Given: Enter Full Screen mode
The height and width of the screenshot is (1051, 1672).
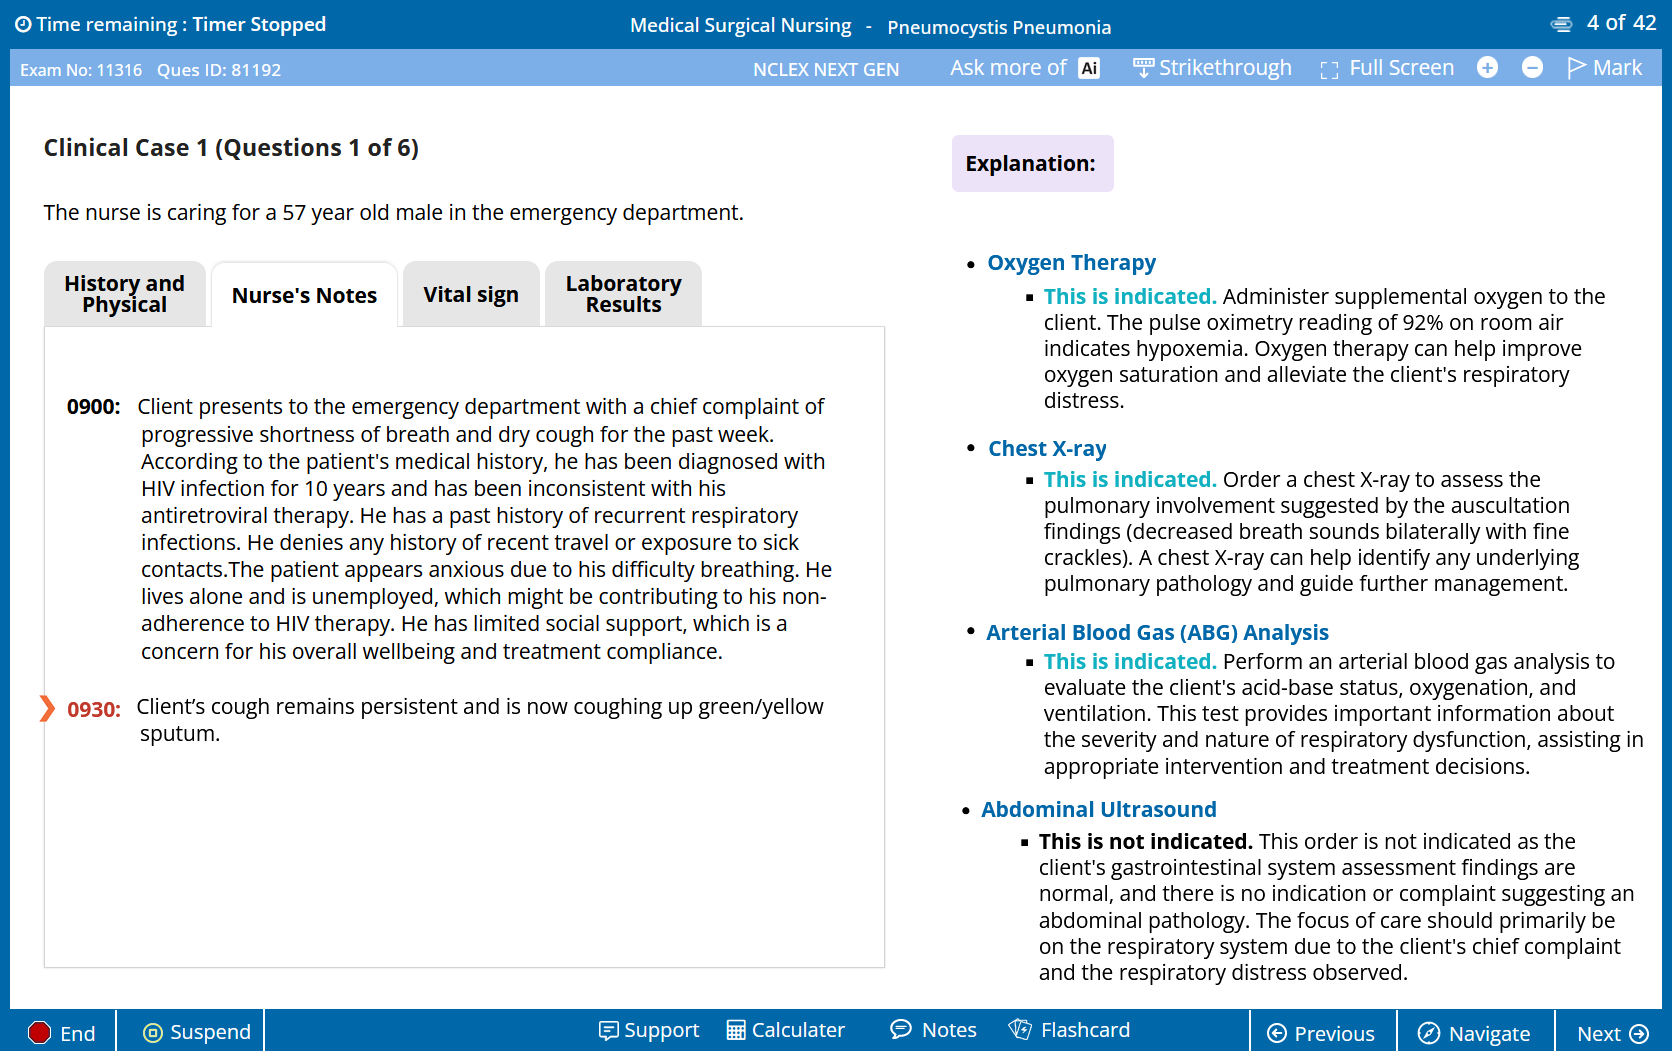Looking at the screenshot, I should tap(1387, 68).
